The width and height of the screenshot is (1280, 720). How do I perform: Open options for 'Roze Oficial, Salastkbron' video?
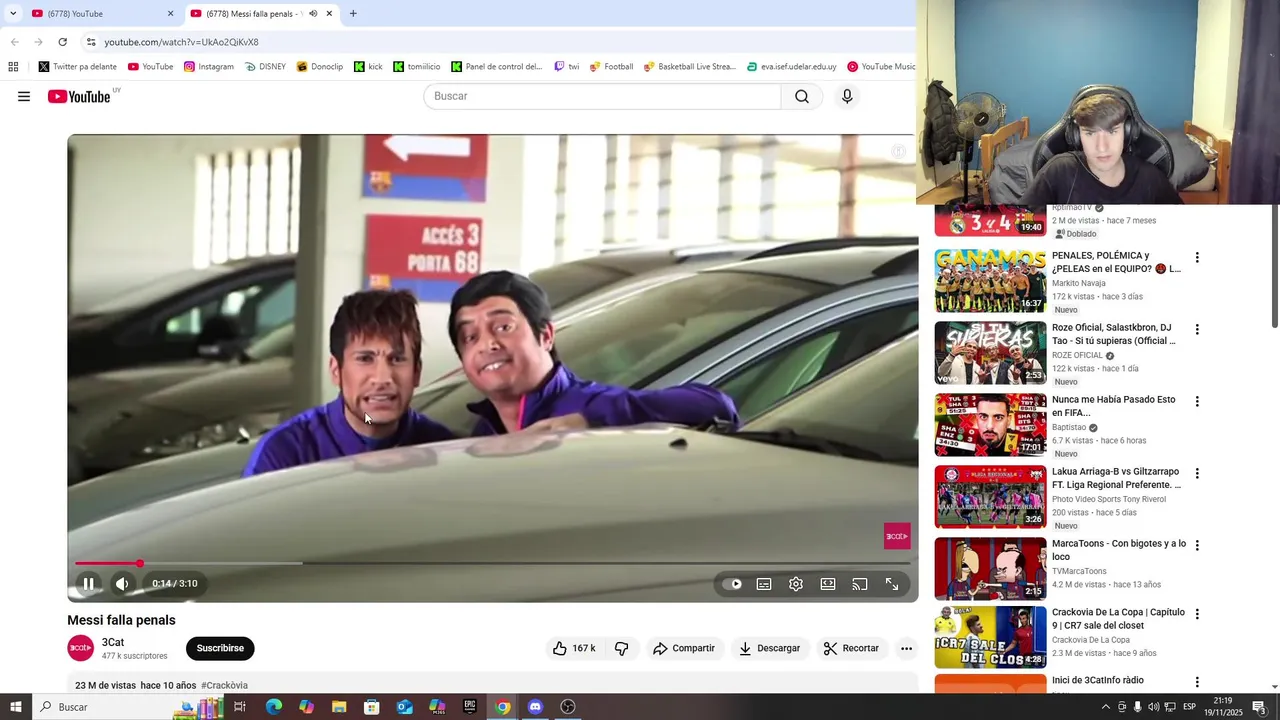[1197, 329]
